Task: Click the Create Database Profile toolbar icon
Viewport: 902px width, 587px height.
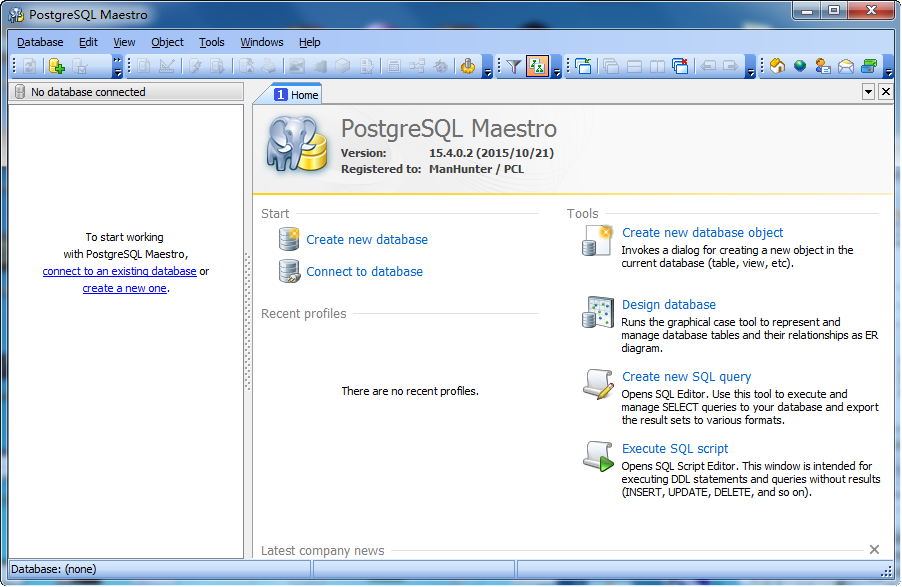Action: [x=56, y=66]
